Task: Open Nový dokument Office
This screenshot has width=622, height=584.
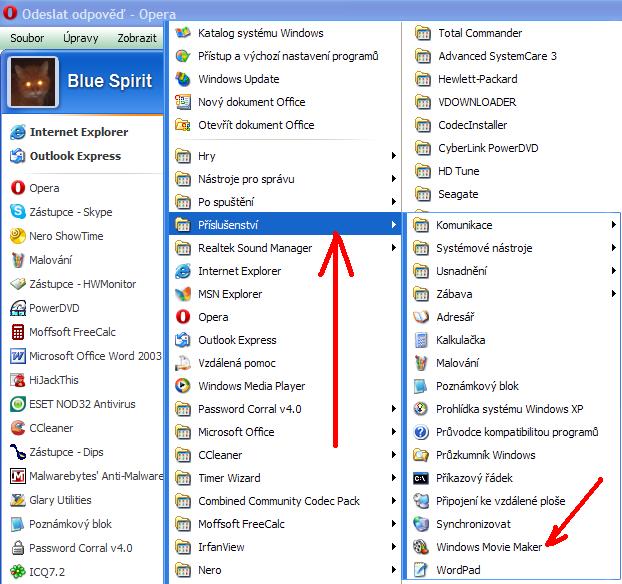Action: [285, 102]
